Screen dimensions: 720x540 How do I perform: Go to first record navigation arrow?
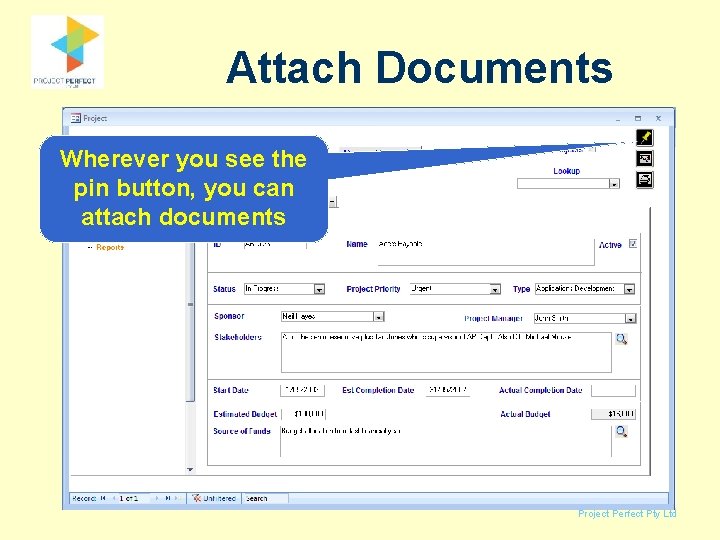pos(103,498)
